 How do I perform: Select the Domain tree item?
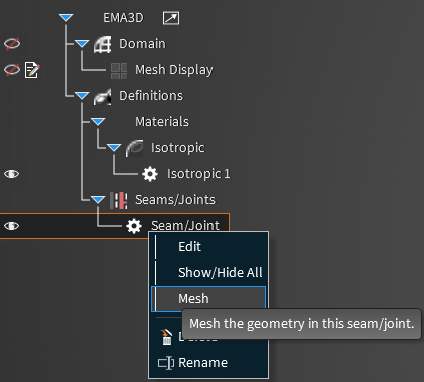tap(142, 44)
